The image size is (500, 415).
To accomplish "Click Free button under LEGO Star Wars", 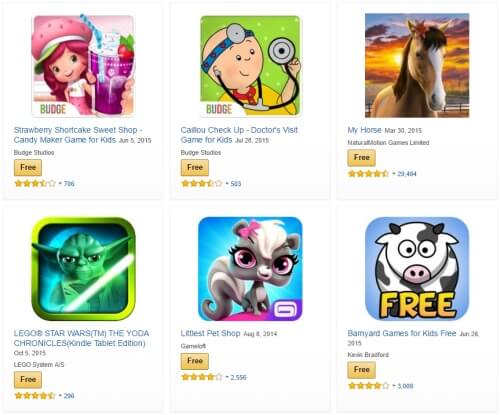I will (28, 380).
